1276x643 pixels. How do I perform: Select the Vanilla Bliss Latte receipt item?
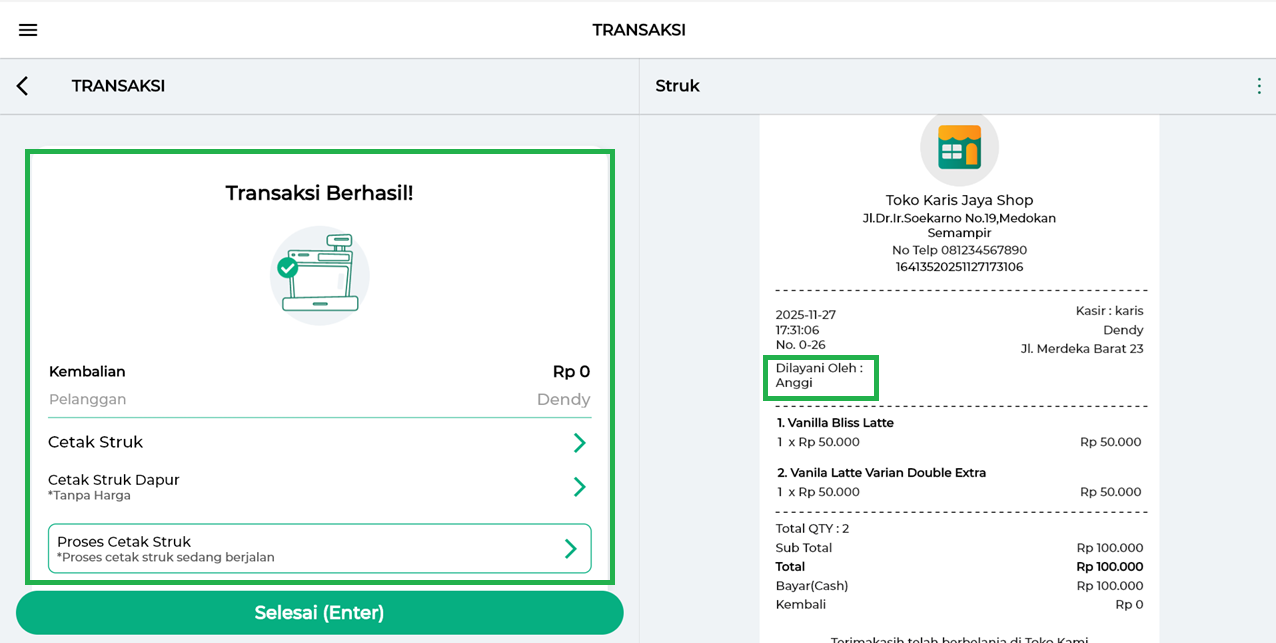pyautogui.click(x=835, y=423)
